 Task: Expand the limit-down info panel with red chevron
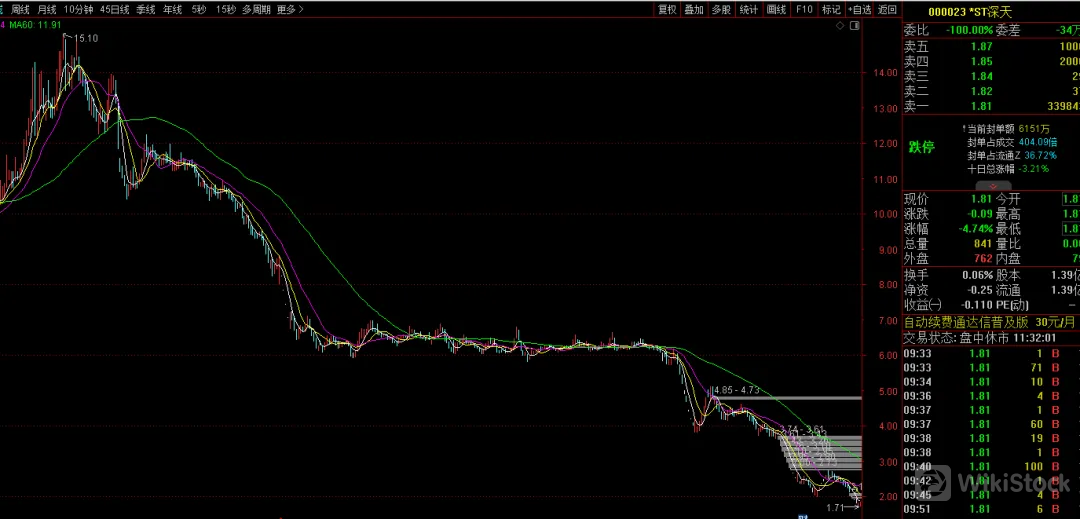[993, 185]
